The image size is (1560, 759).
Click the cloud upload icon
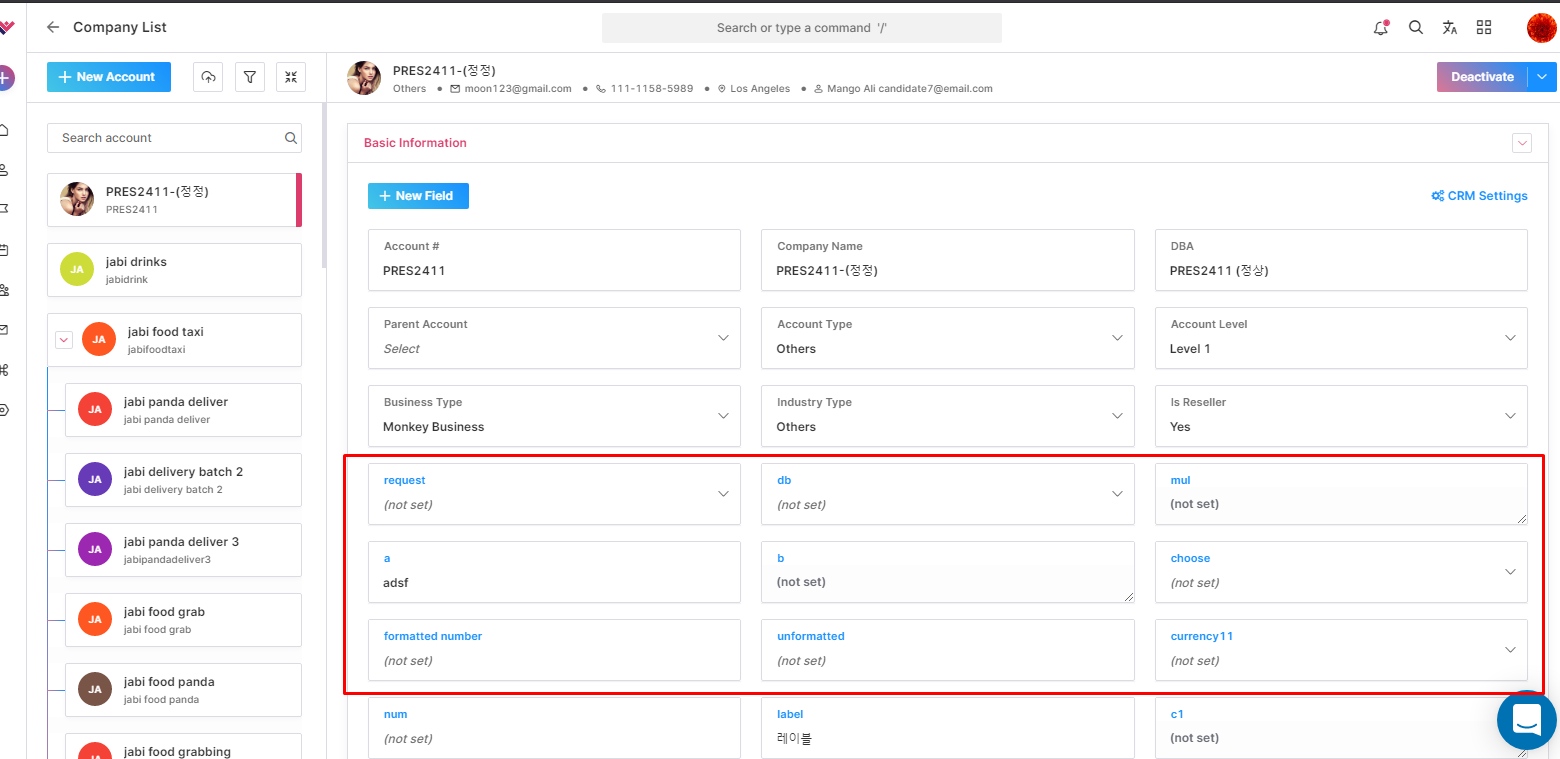click(207, 77)
